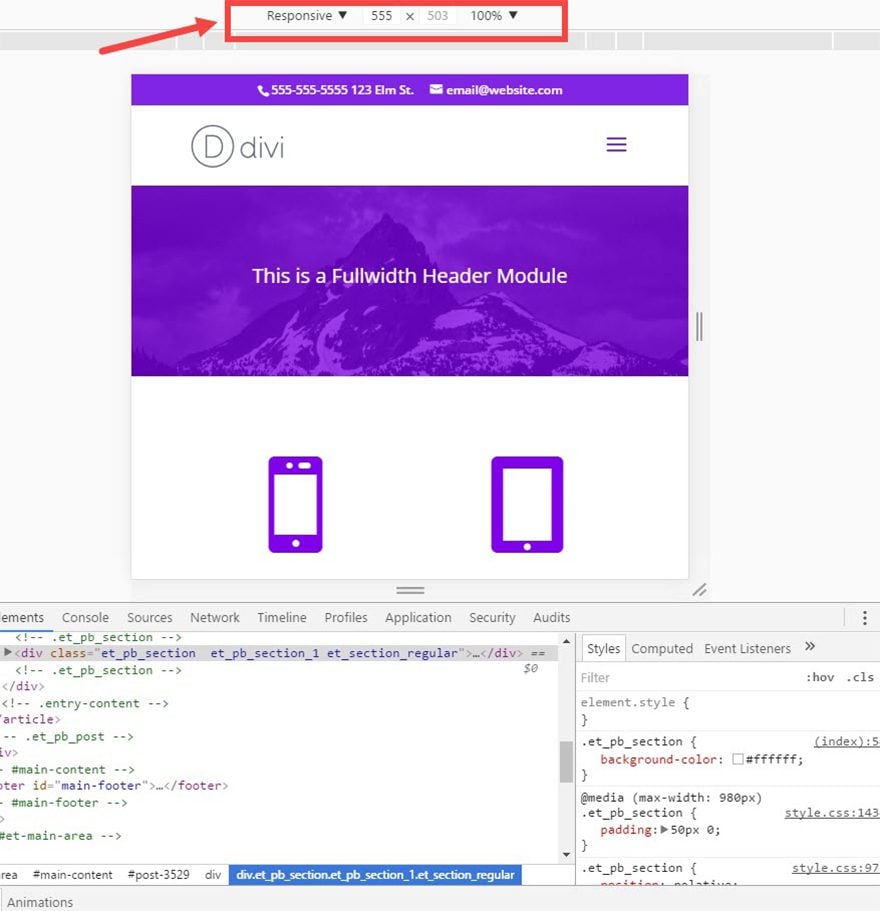The width and height of the screenshot is (880, 911).
Task: Click the #ffffff background color swatch
Action: (x=738, y=760)
